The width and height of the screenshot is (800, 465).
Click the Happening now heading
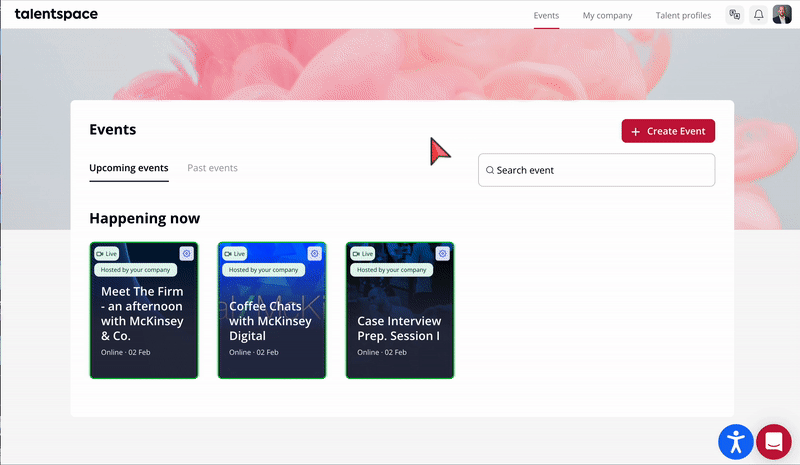coord(144,218)
